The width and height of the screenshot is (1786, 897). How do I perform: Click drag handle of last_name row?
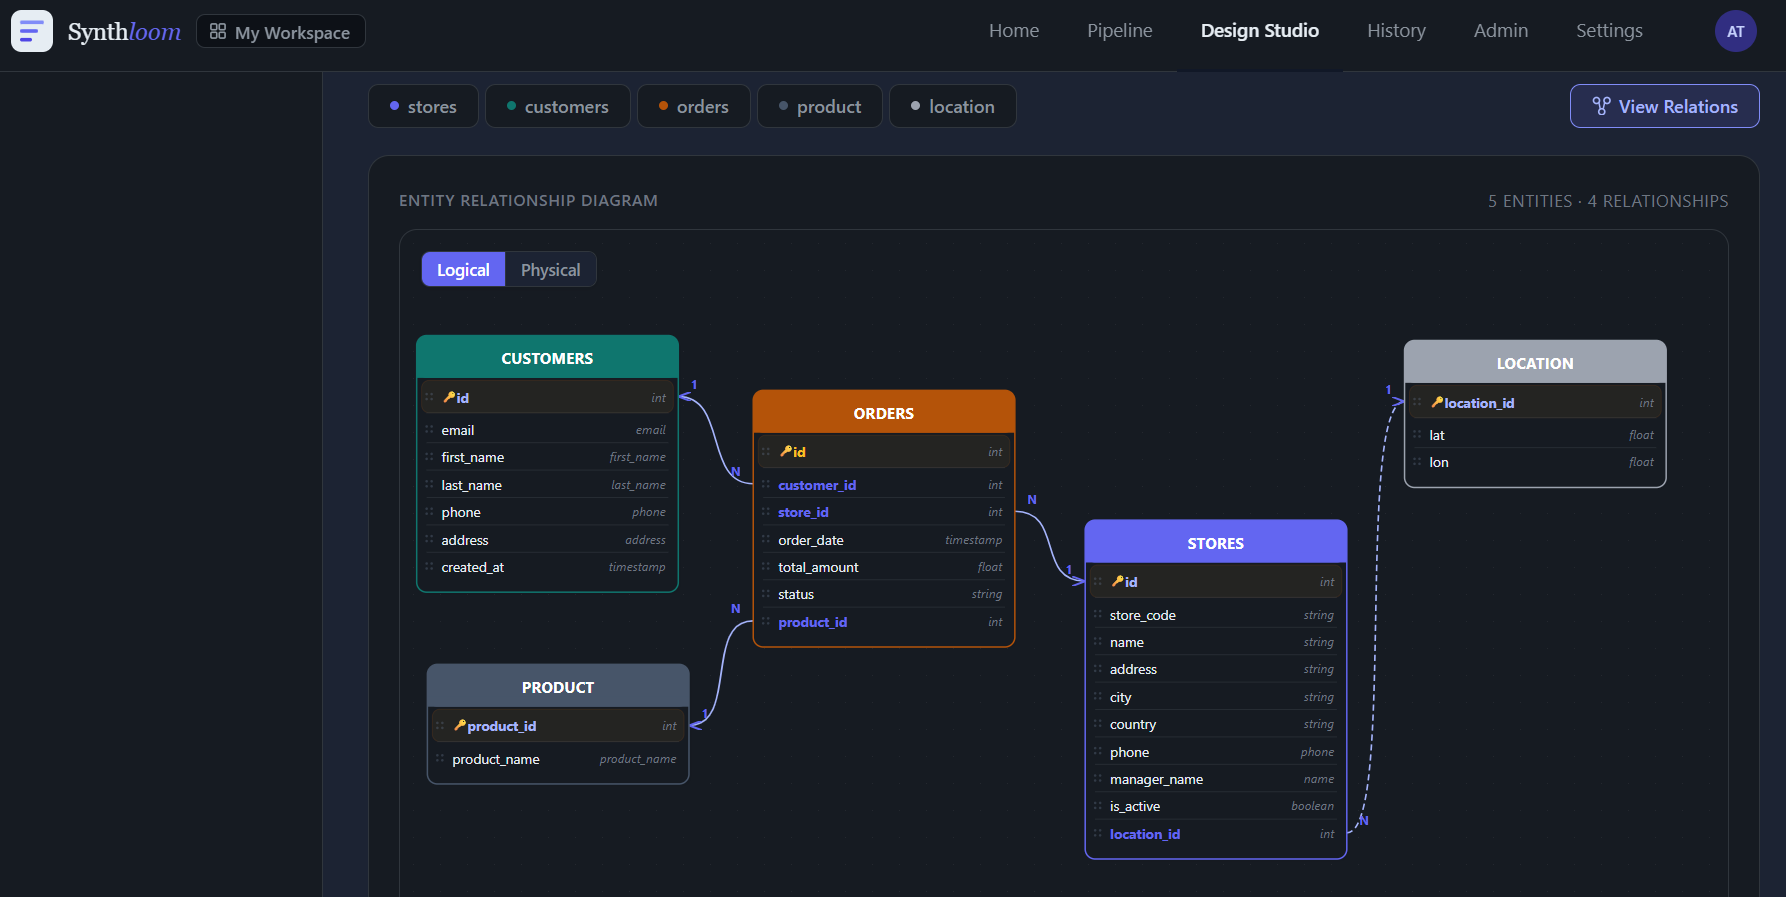[x=430, y=485]
